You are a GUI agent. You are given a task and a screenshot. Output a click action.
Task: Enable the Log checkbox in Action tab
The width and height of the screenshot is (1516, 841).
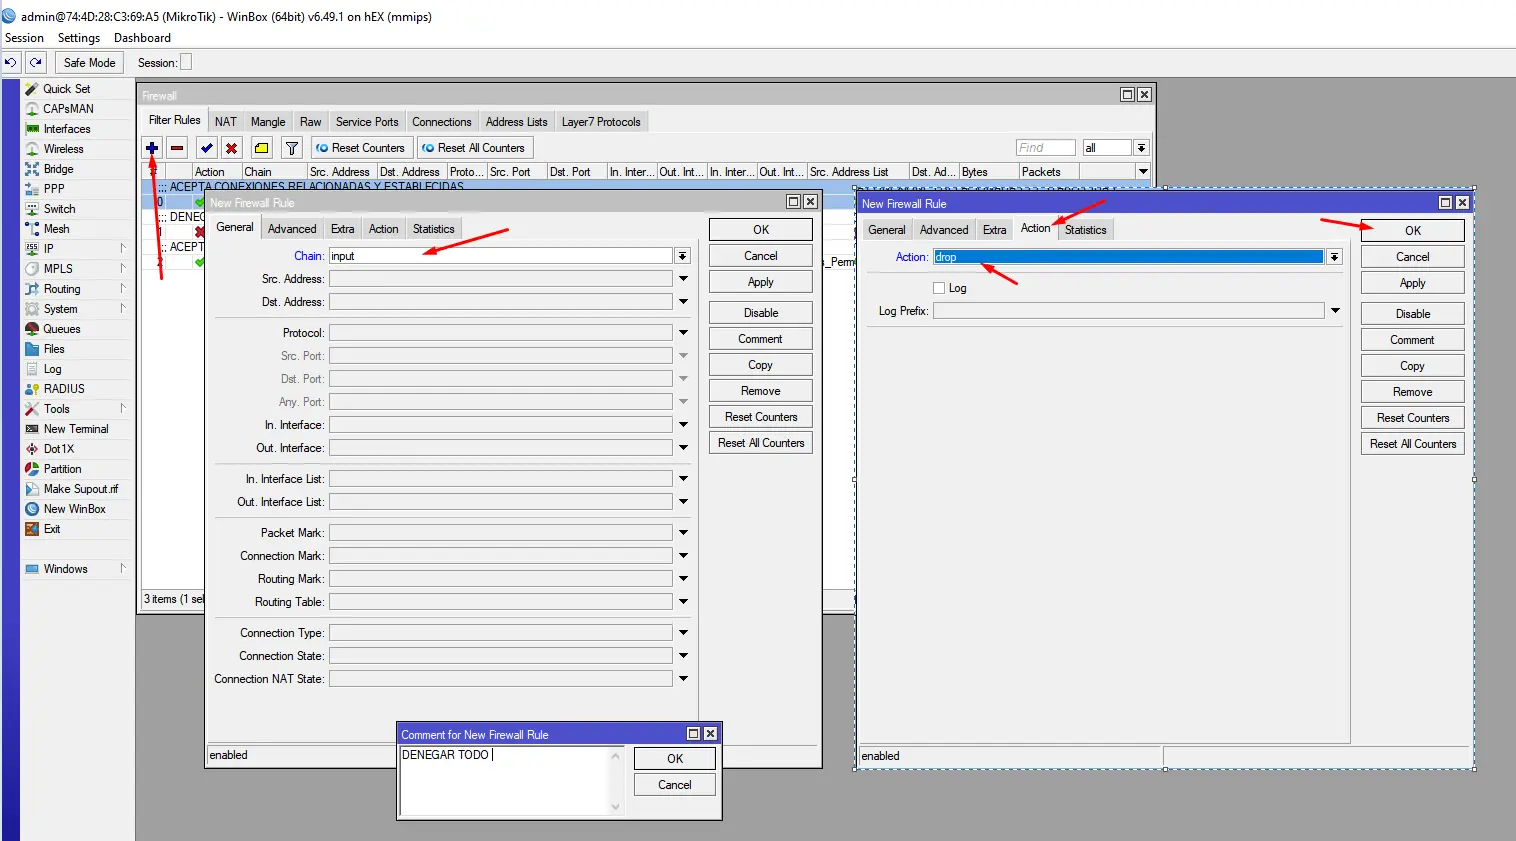pyautogui.click(x=939, y=288)
